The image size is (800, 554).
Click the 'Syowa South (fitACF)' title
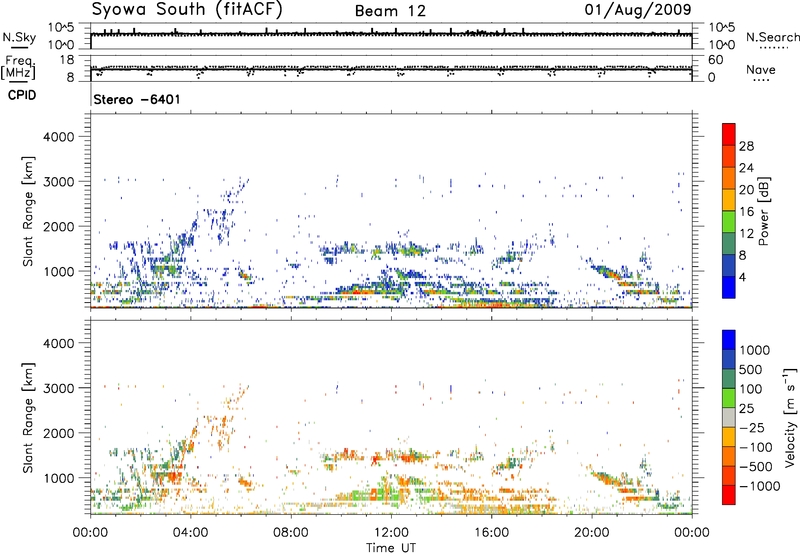click(x=186, y=10)
